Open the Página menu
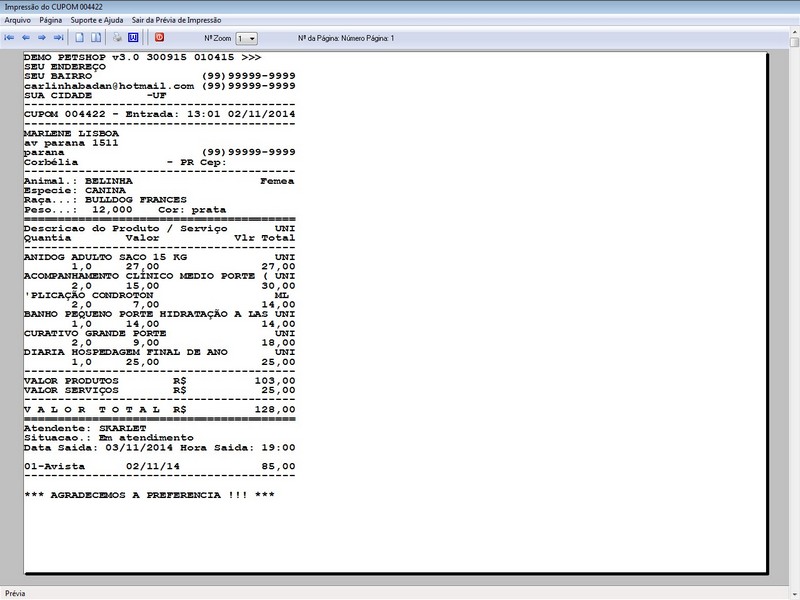Viewport: 800px width, 600px height. 51,20
